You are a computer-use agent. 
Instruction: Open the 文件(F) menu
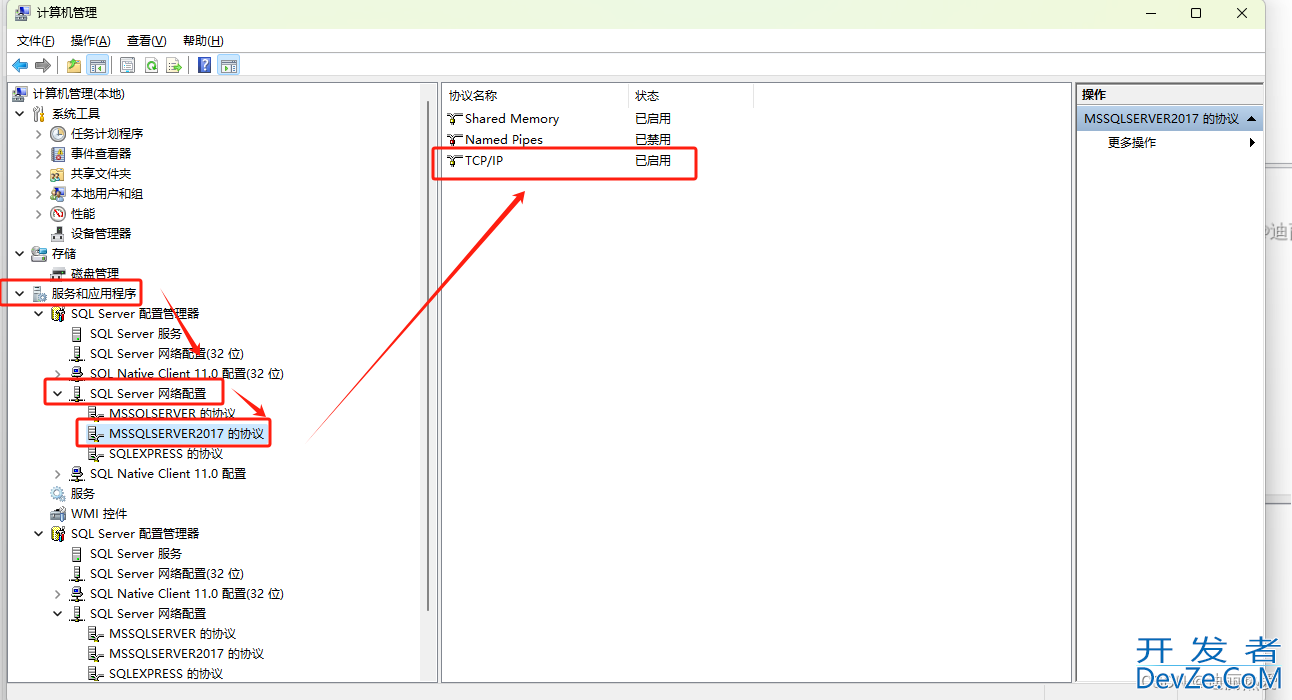pyautogui.click(x=36, y=40)
